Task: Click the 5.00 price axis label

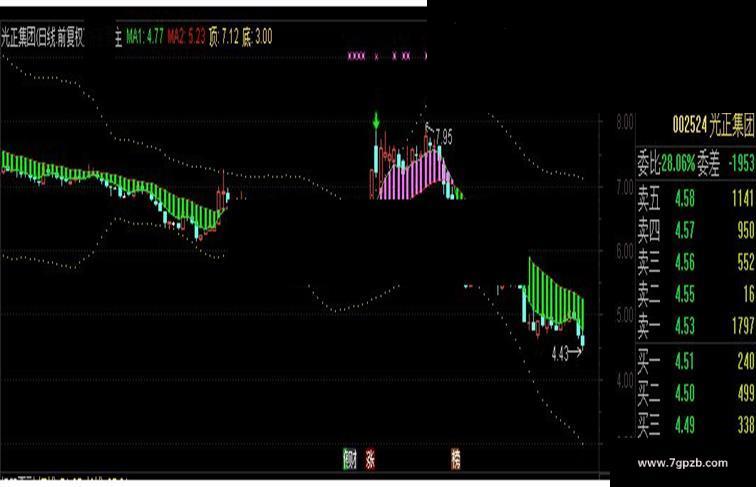Action: click(625, 316)
